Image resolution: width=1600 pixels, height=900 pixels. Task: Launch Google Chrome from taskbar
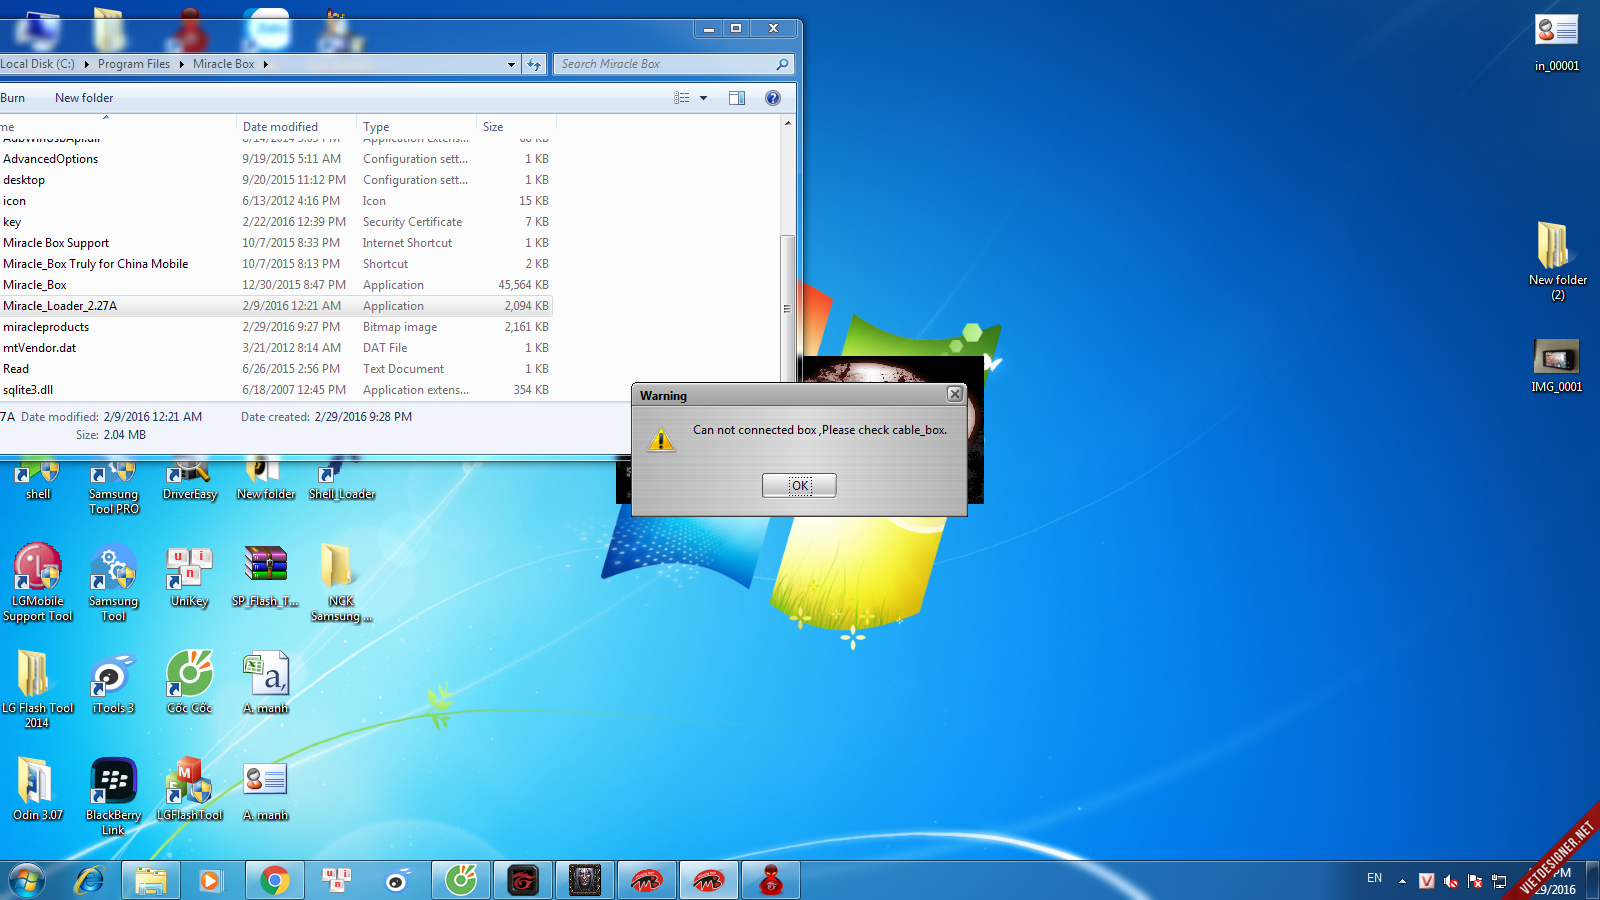(x=275, y=881)
